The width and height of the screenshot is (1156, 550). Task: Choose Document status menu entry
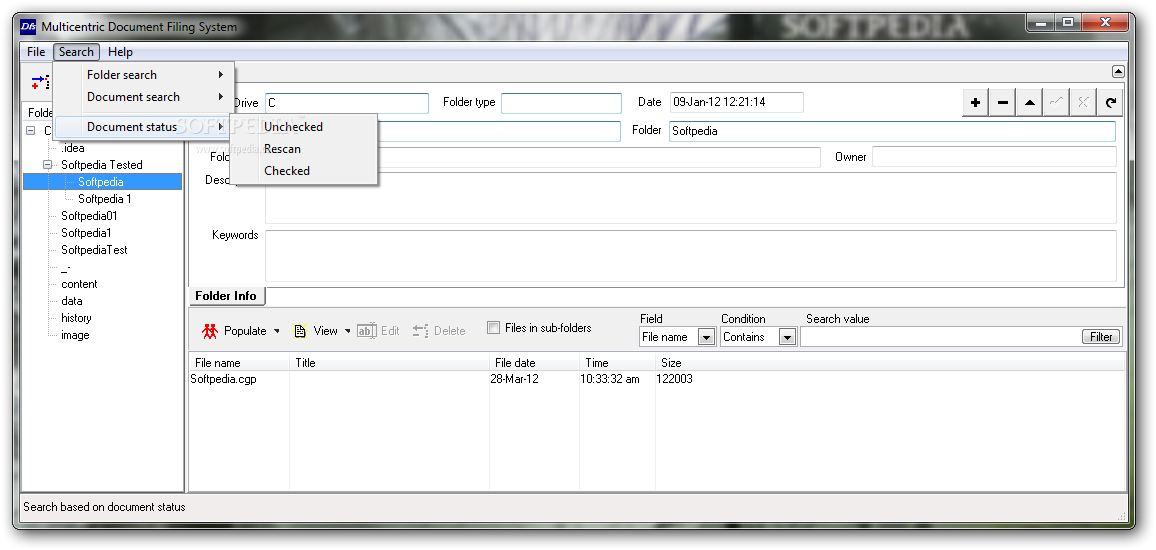[x=144, y=127]
